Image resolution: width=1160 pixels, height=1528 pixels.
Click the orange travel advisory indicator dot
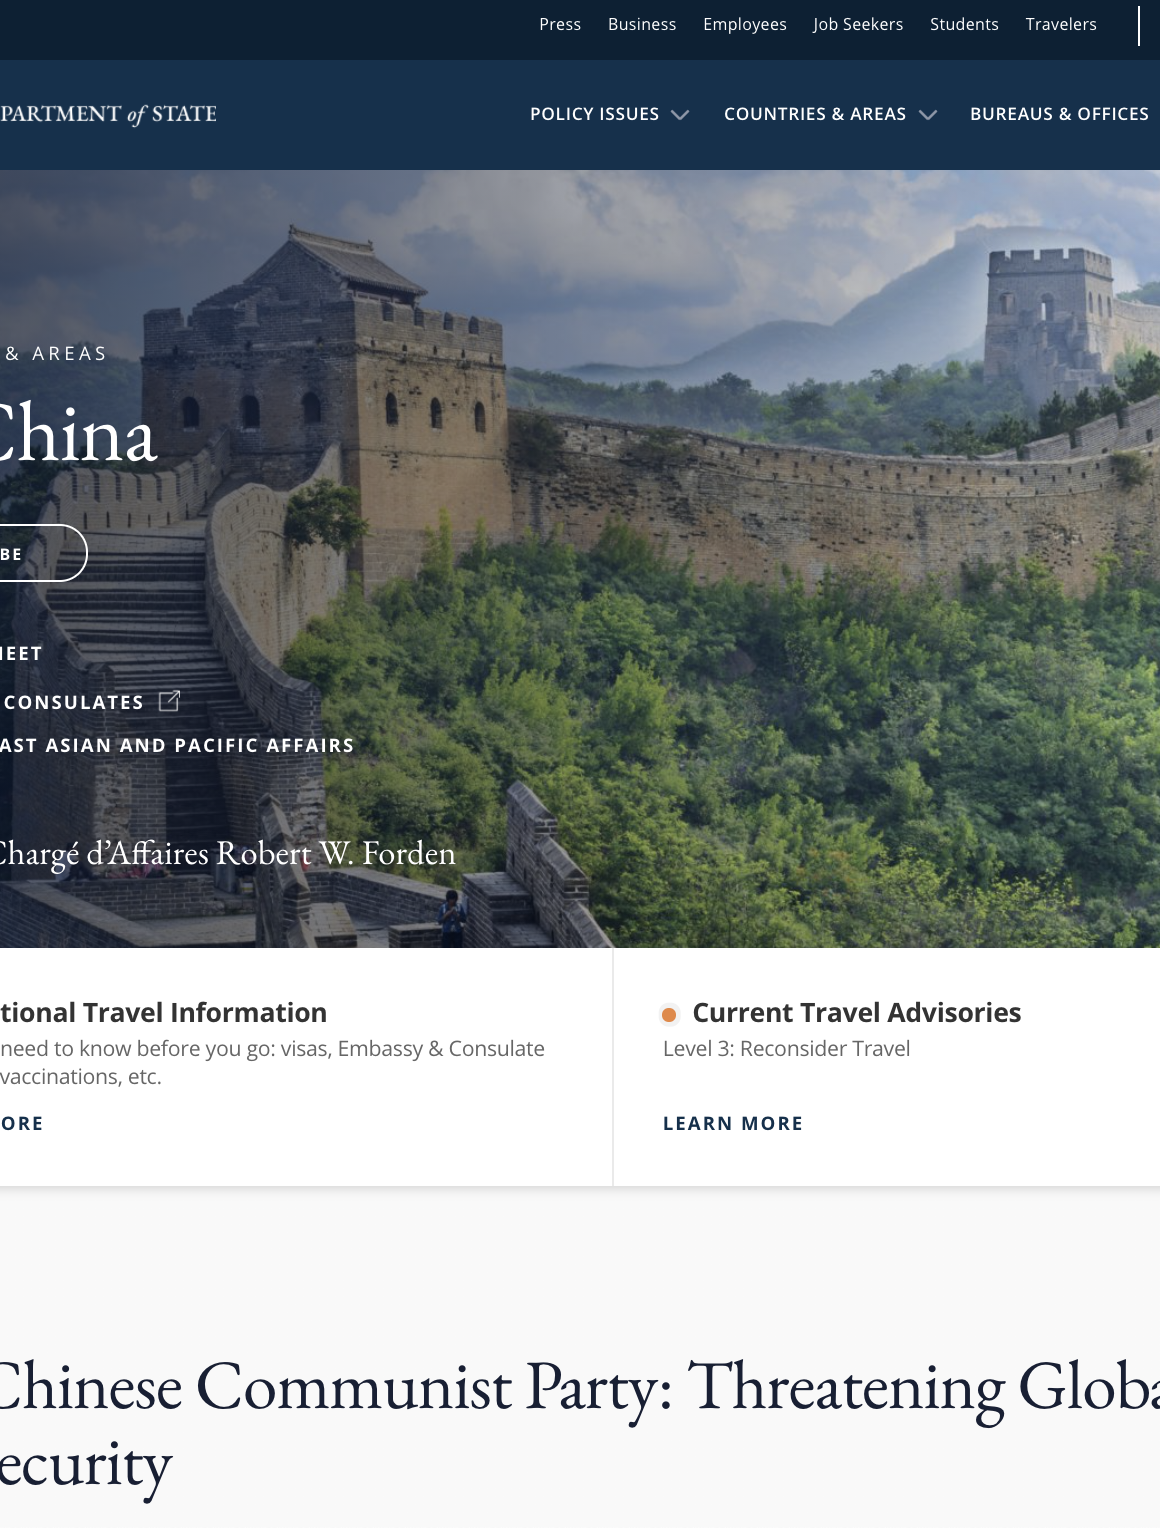pos(669,1015)
